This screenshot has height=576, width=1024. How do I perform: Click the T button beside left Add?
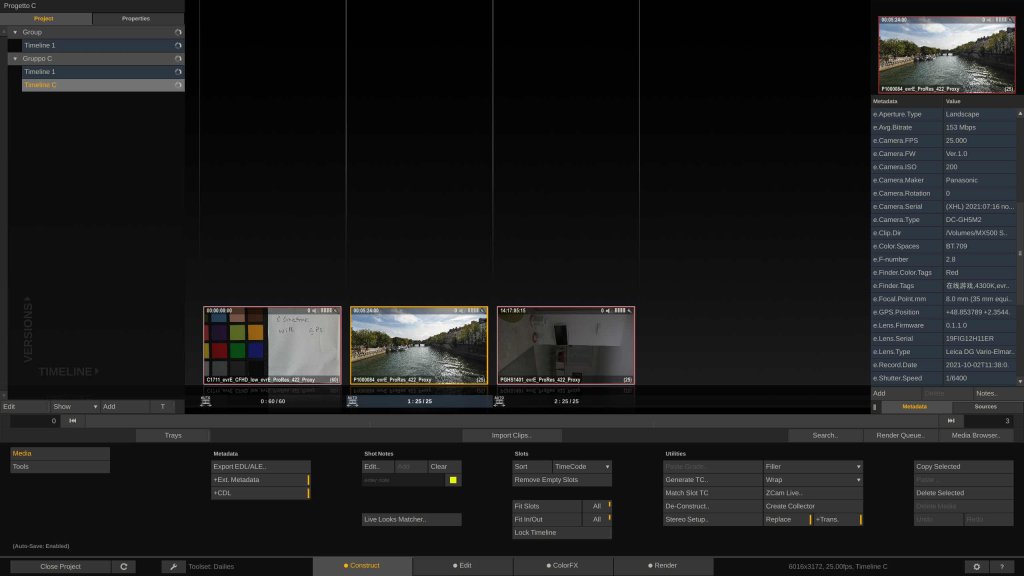pos(163,406)
